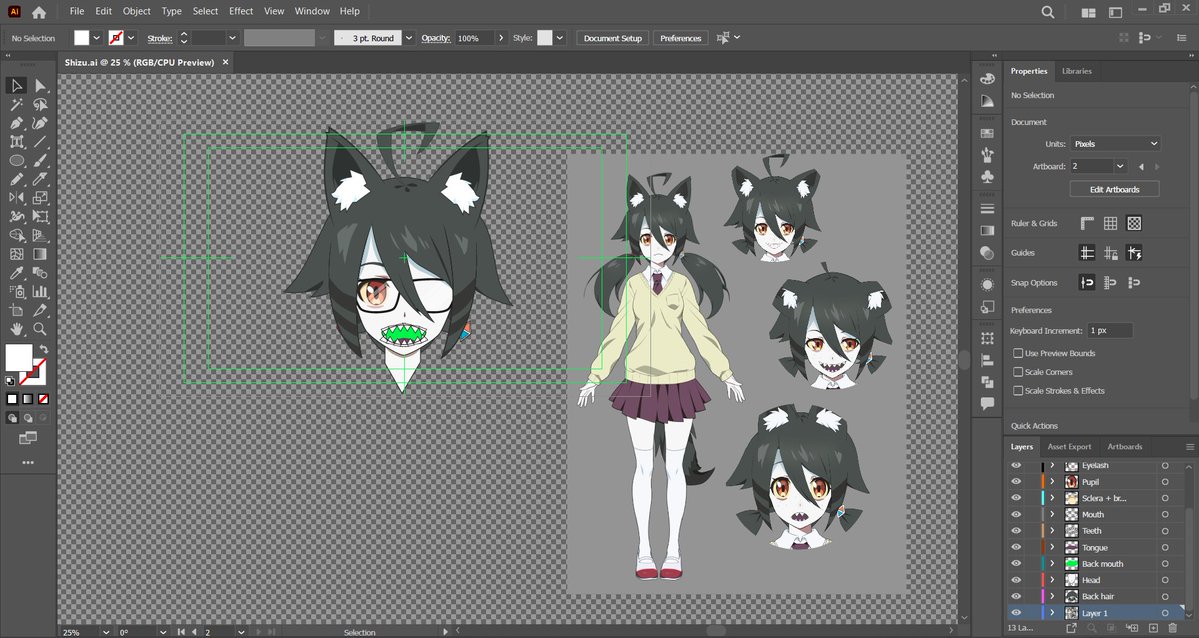Viewport: 1199px width, 638px height.
Task: Open the Artboard number dropdown in Properties
Action: click(1120, 166)
